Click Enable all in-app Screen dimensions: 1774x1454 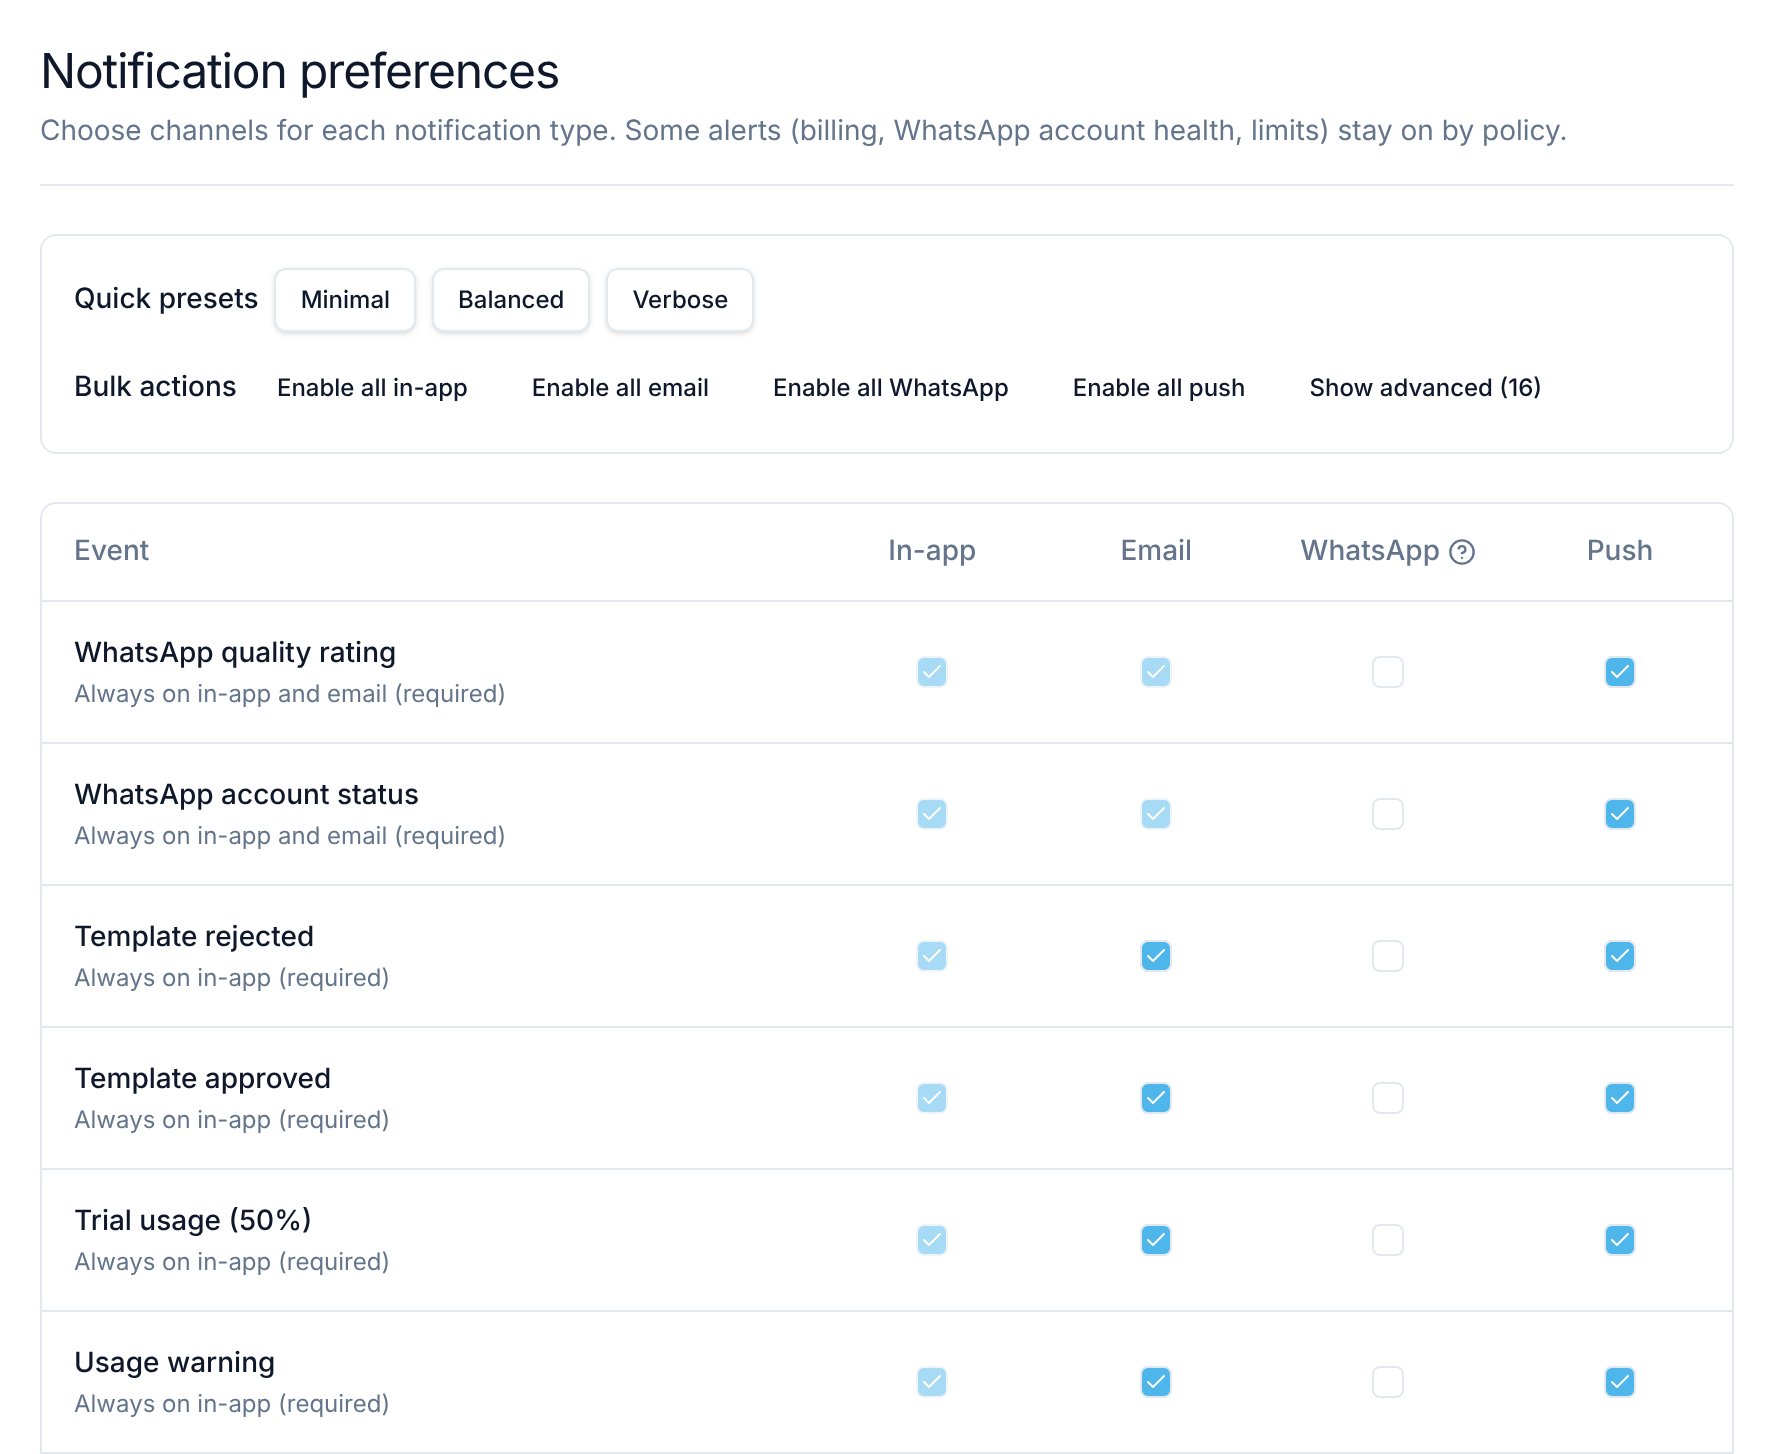coord(372,388)
